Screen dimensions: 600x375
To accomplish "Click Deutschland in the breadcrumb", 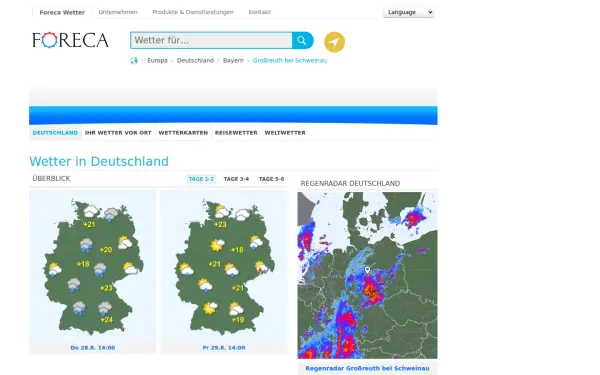I will click(x=195, y=60).
